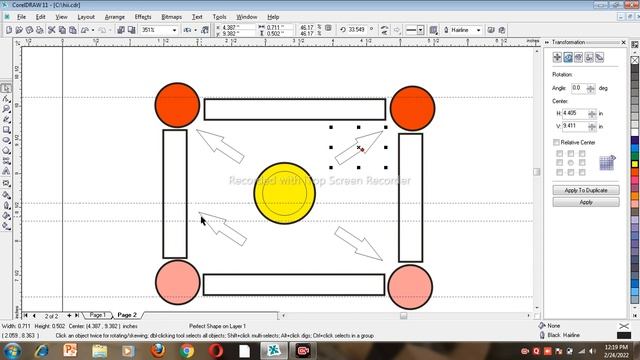Check the middle-right anchor point box

click(582, 163)
